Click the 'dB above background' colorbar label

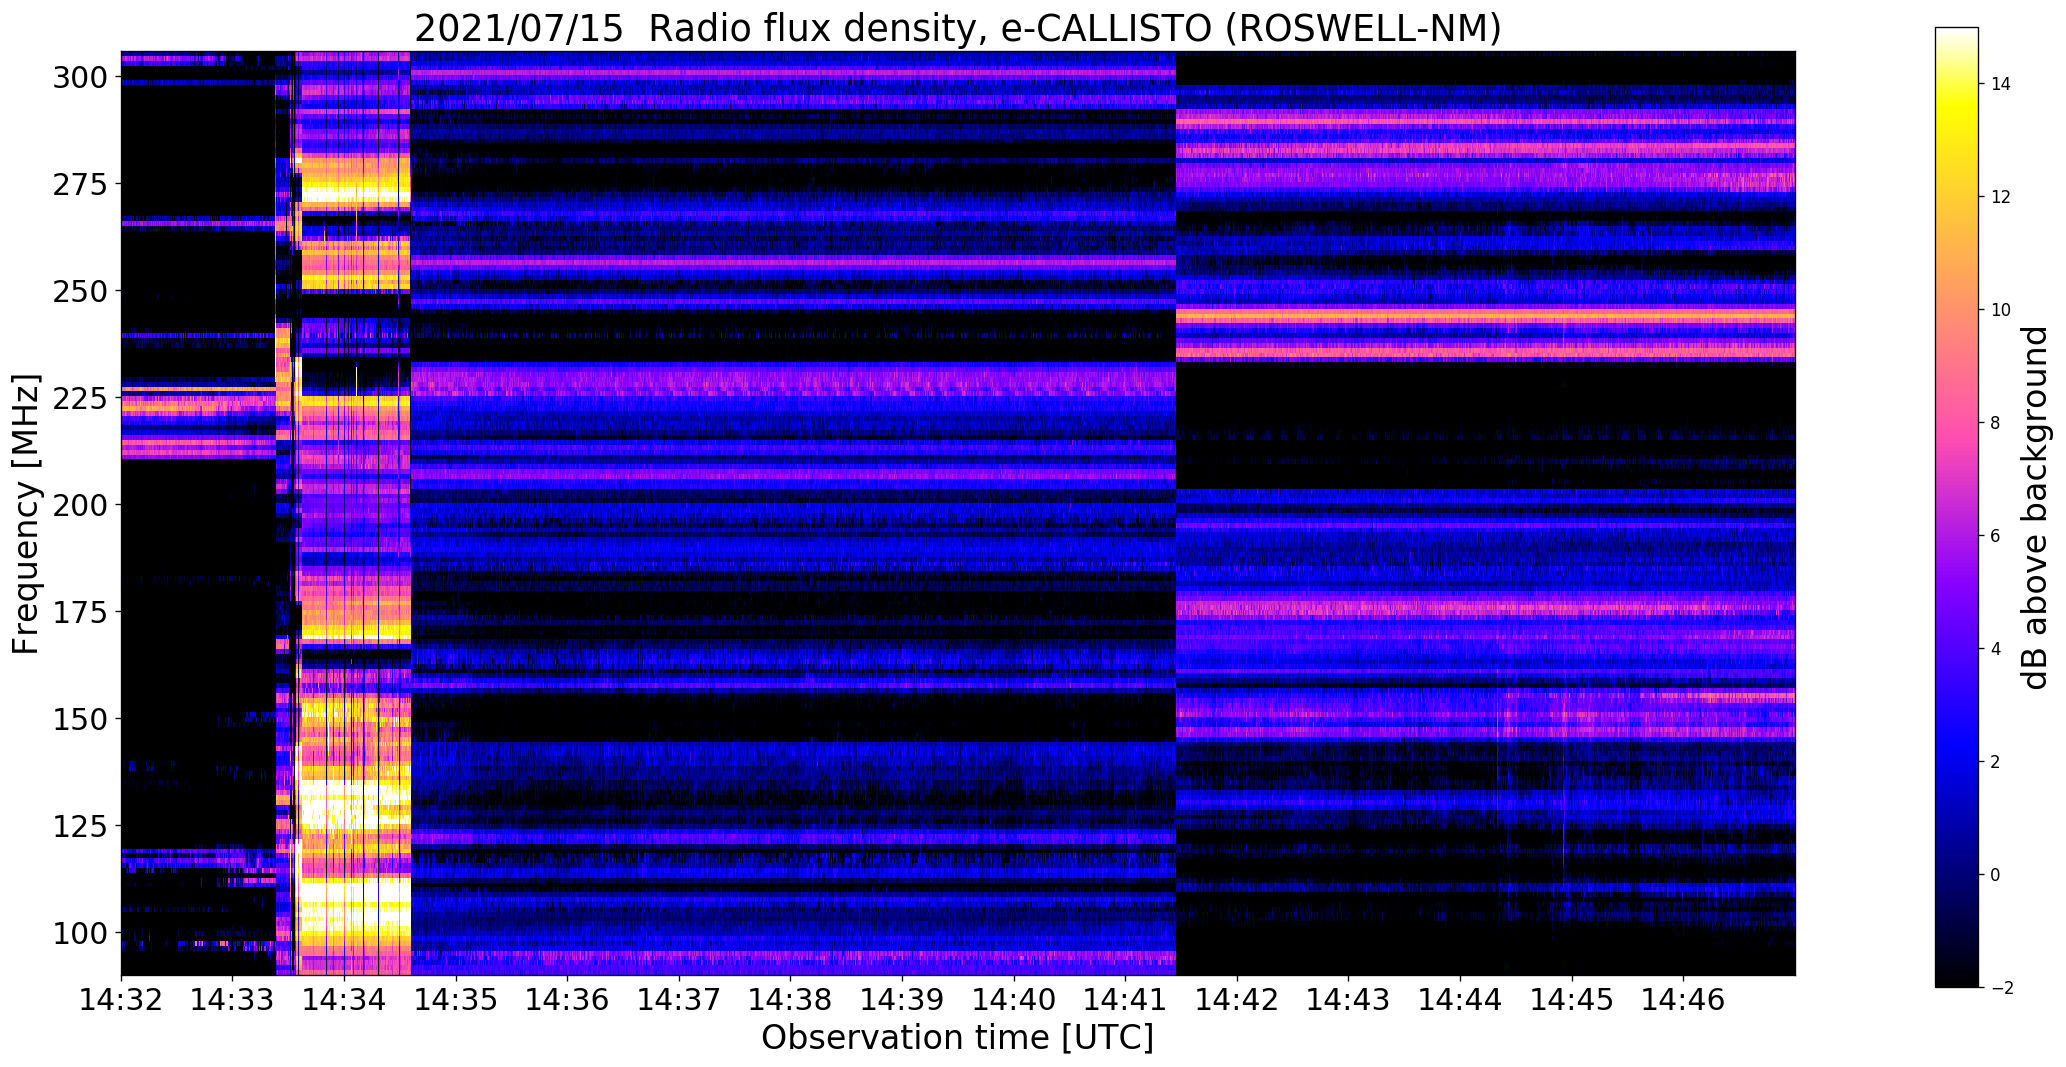click(2035, 508)
